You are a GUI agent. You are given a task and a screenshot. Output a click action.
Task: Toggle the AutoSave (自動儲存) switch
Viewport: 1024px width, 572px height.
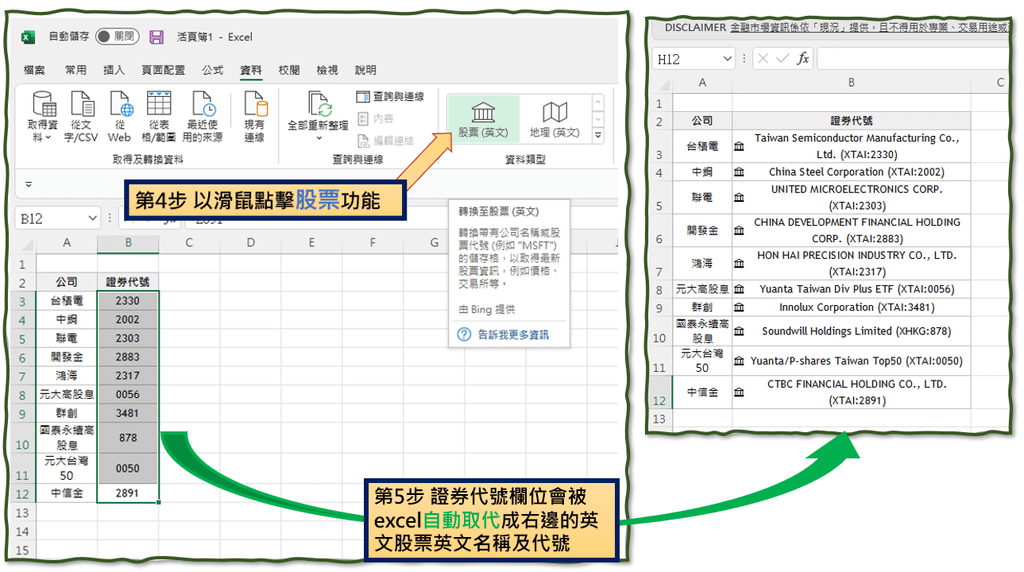coord(118,37)
